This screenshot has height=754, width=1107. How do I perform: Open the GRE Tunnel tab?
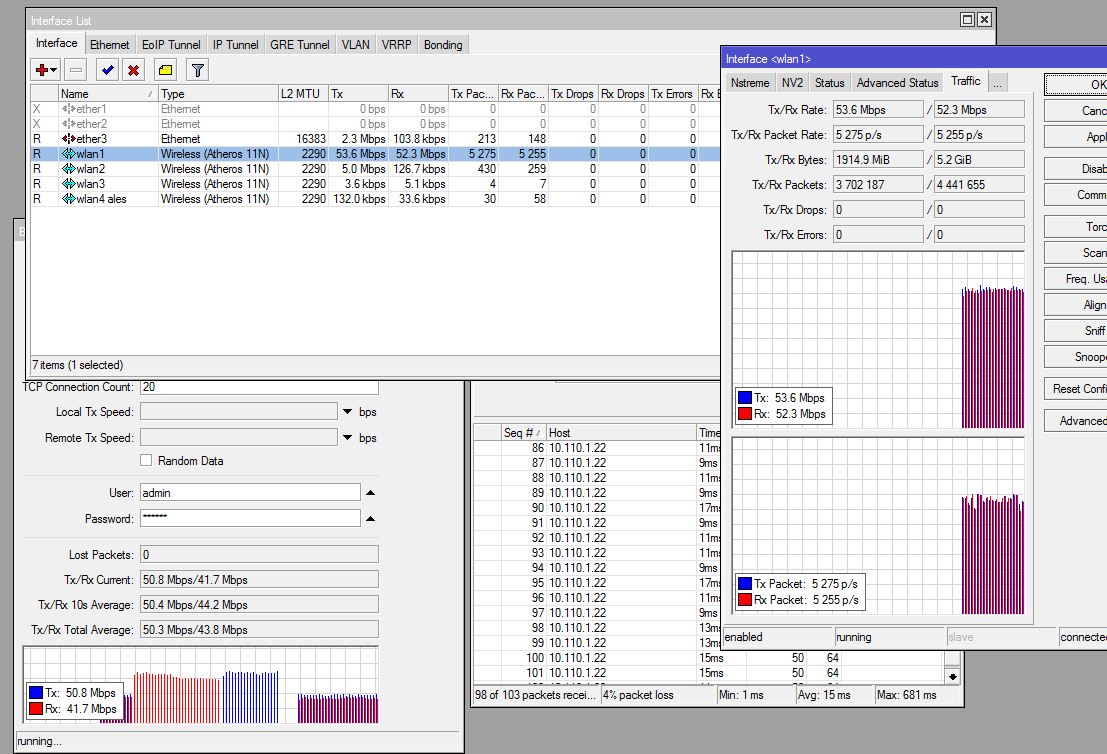coord(300,44)
